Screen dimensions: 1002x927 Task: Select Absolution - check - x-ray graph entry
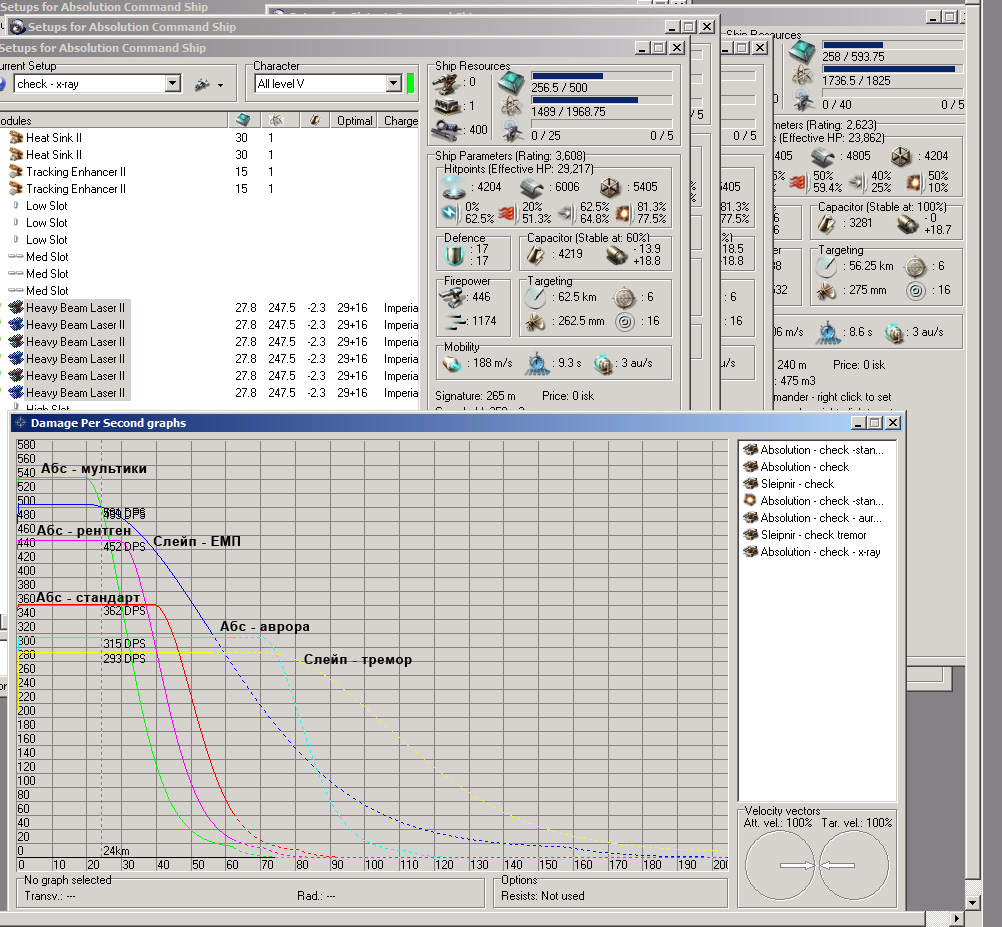[819, 552]
